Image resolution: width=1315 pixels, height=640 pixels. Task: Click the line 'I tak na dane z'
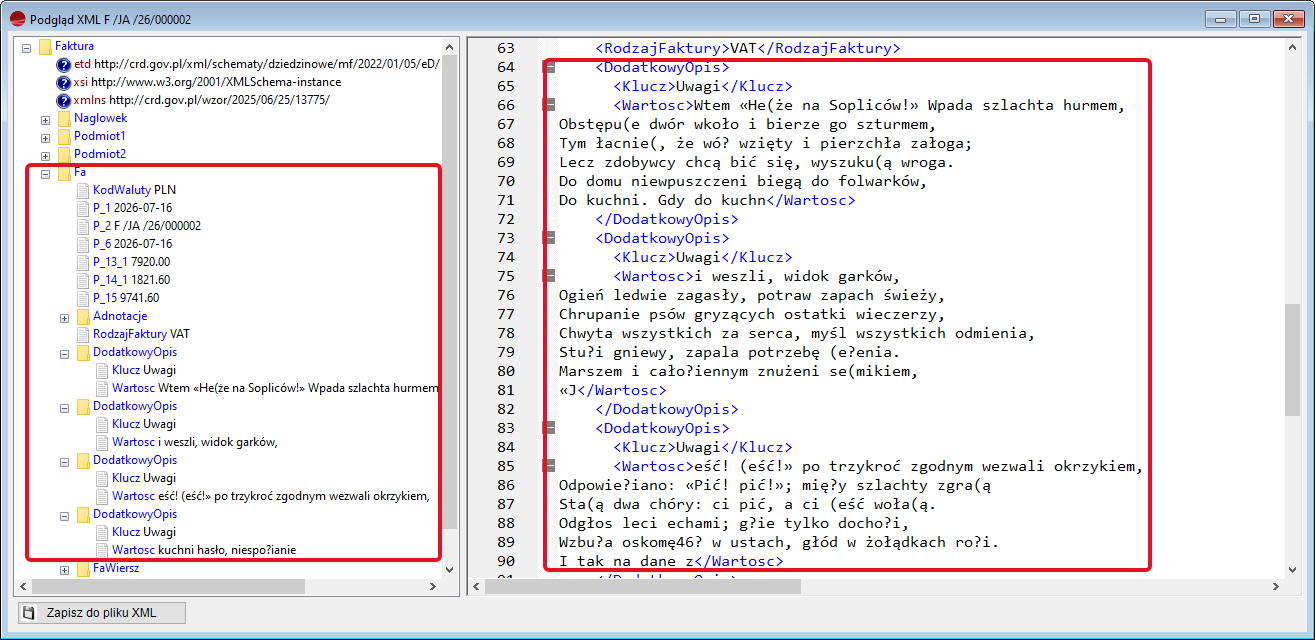671,561
